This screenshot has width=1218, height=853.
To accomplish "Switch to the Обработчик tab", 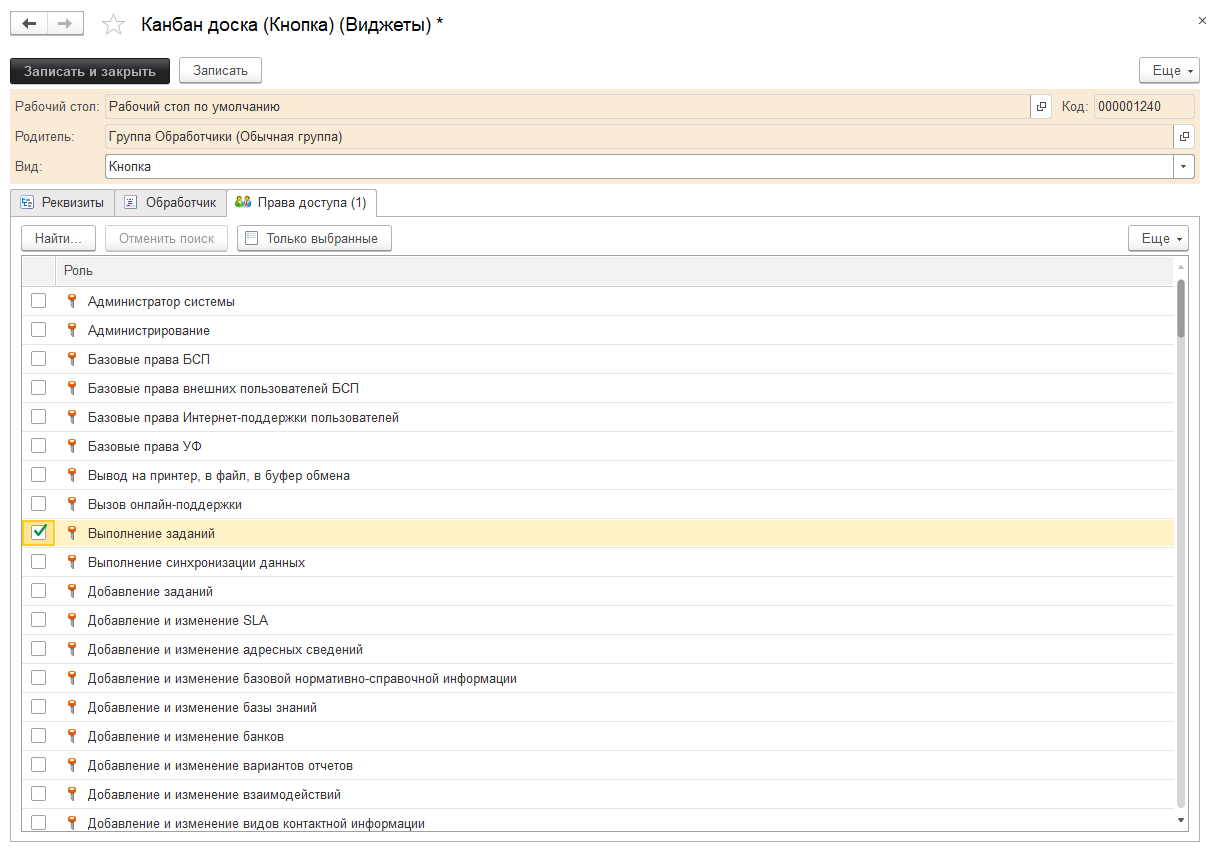I will pos(170,203).
